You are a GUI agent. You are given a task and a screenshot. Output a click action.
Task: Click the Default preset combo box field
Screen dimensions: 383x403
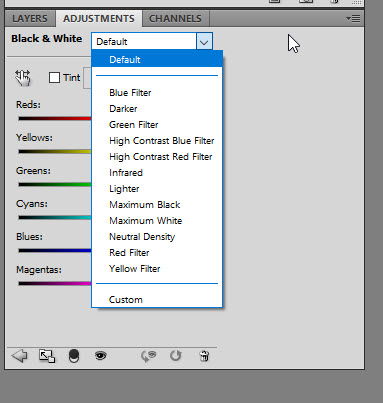coord(144,42)
